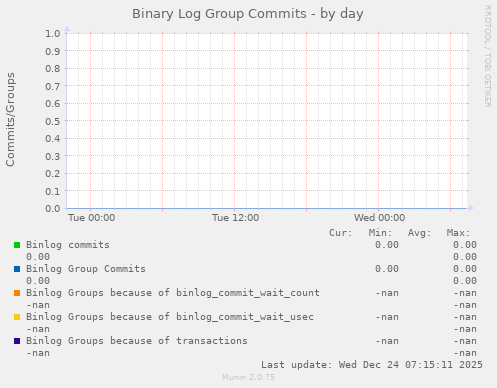This screenshot has width=497, height=388.
Task: Click the Cur: column header
Action: pos(341,233)
